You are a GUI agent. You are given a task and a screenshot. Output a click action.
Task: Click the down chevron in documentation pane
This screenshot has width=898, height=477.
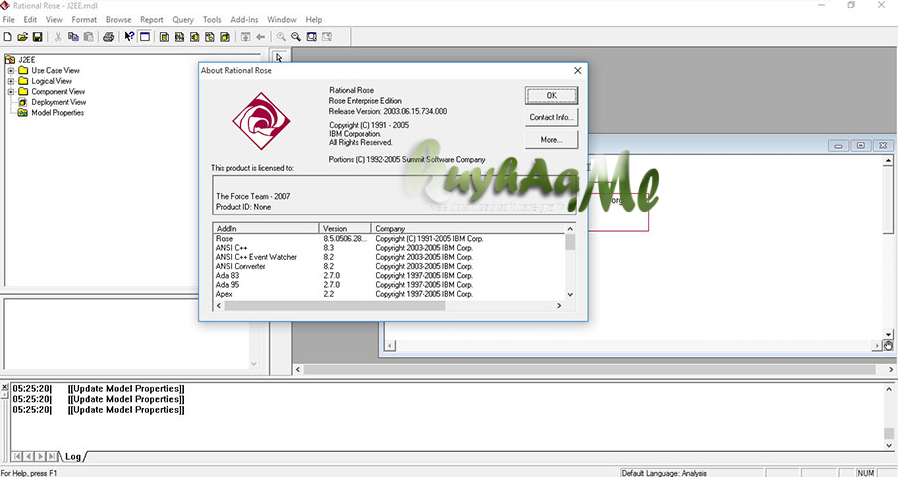point(254,364)
